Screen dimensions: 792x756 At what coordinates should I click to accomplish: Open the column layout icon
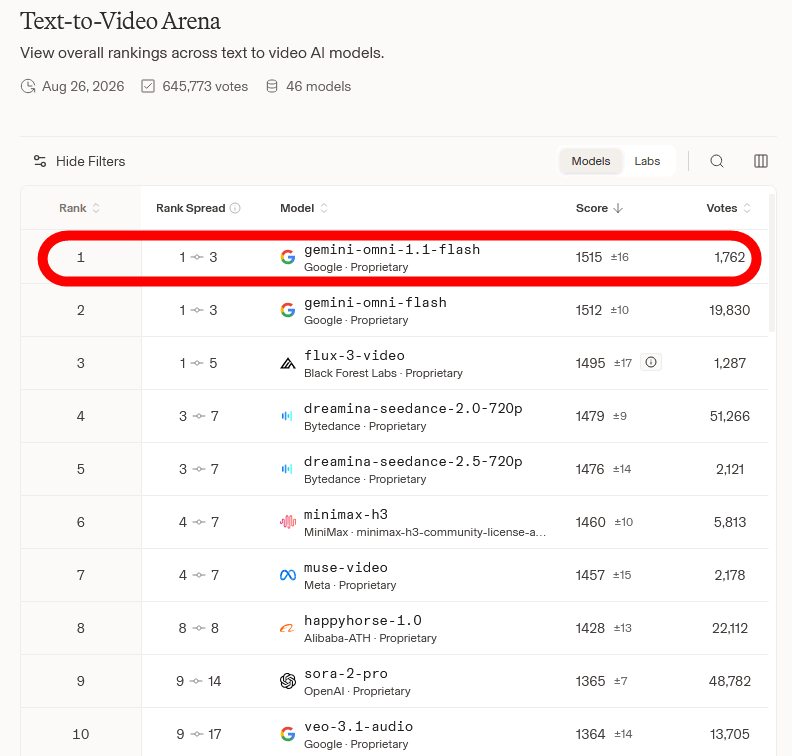click(761, 161)
